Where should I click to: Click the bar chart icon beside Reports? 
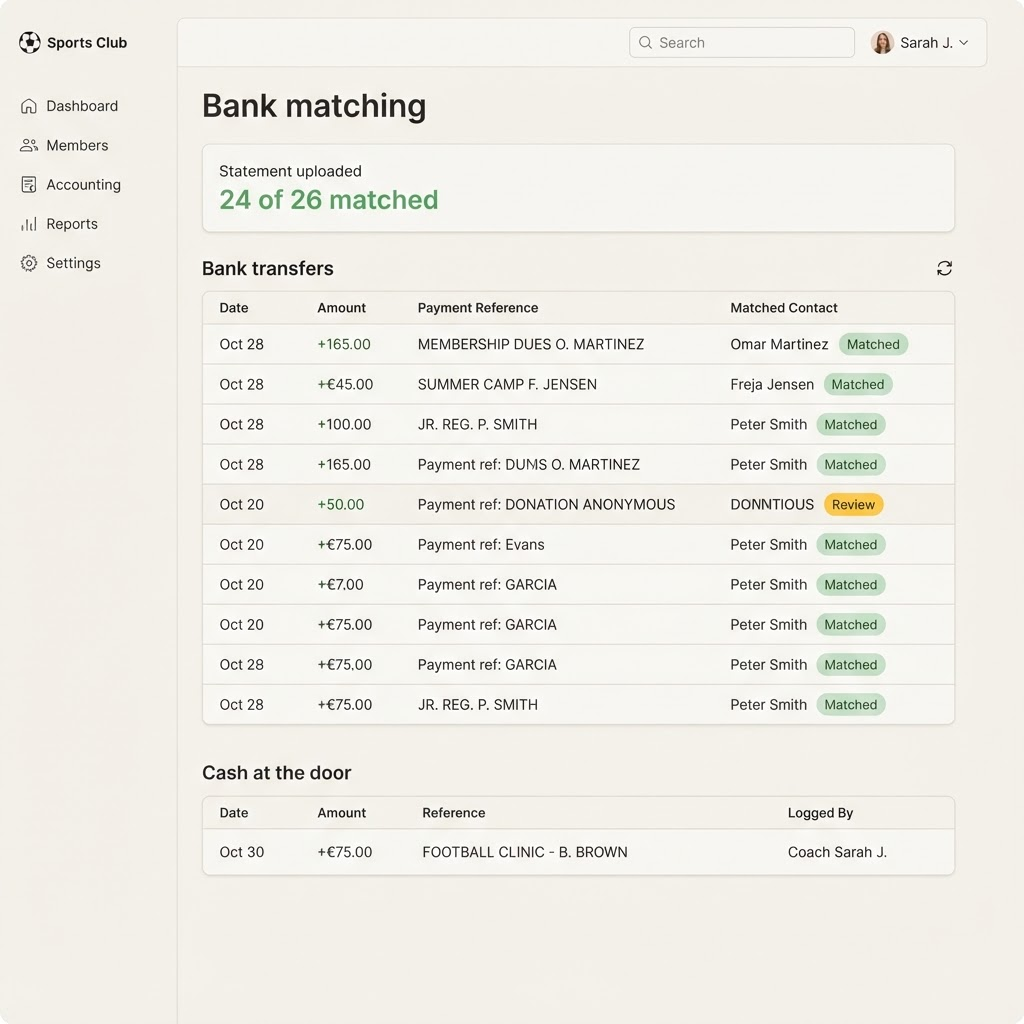click(29, 224)
